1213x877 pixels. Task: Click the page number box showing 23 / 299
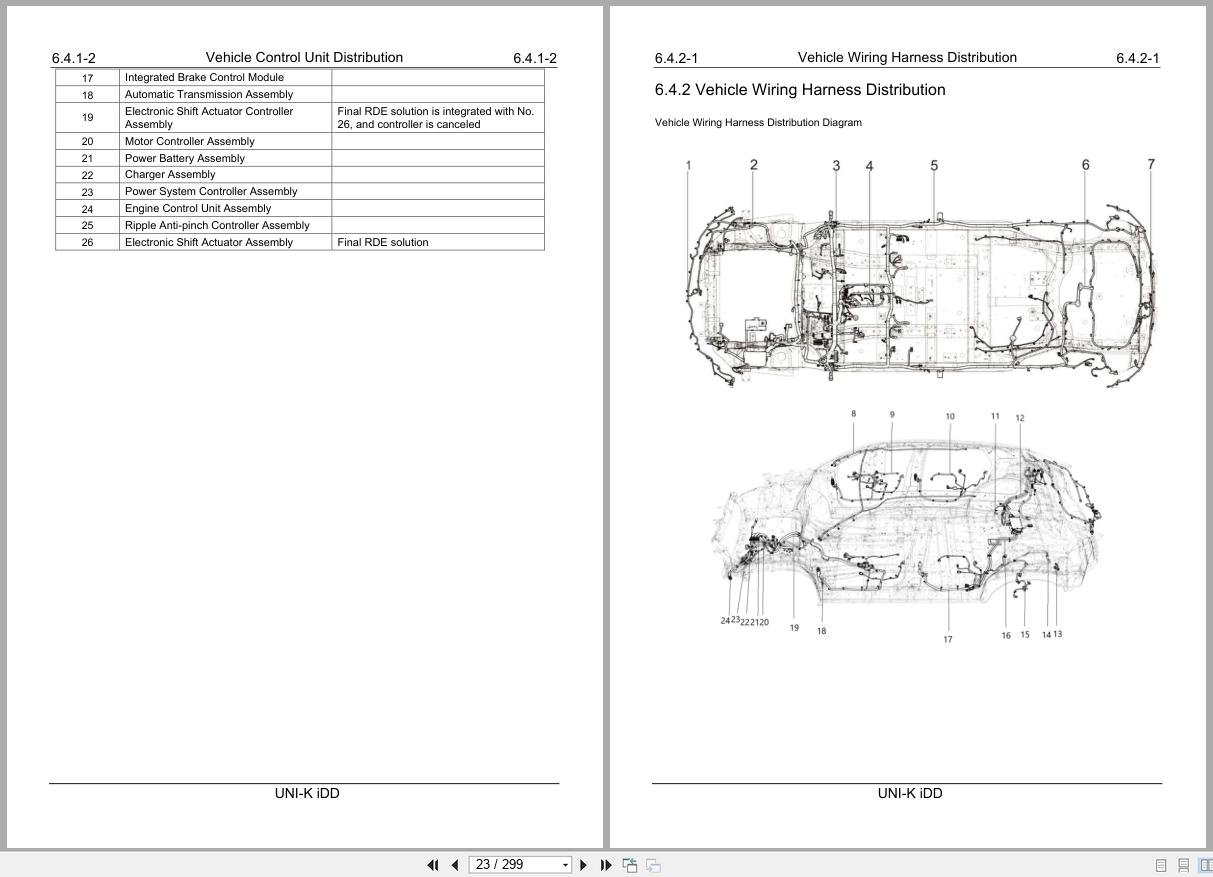(x=510, y=864)
